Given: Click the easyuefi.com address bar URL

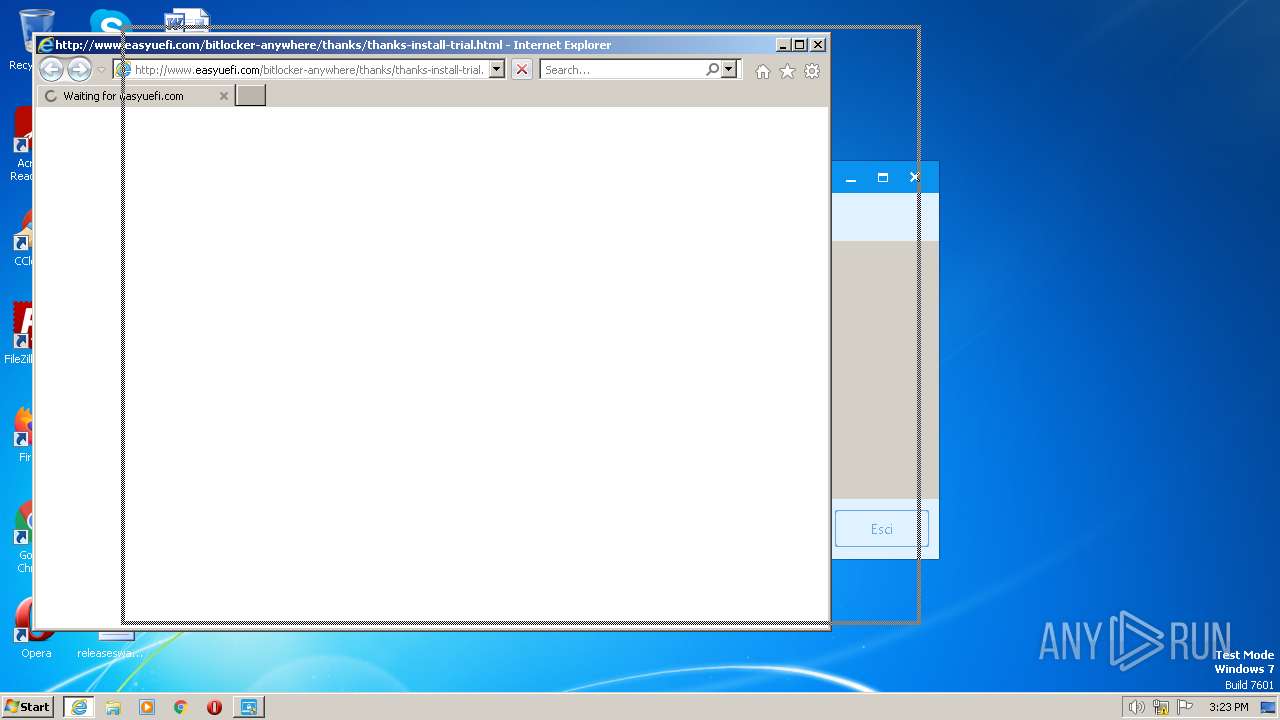Looking at the screenshot, I should pos(309,70).
